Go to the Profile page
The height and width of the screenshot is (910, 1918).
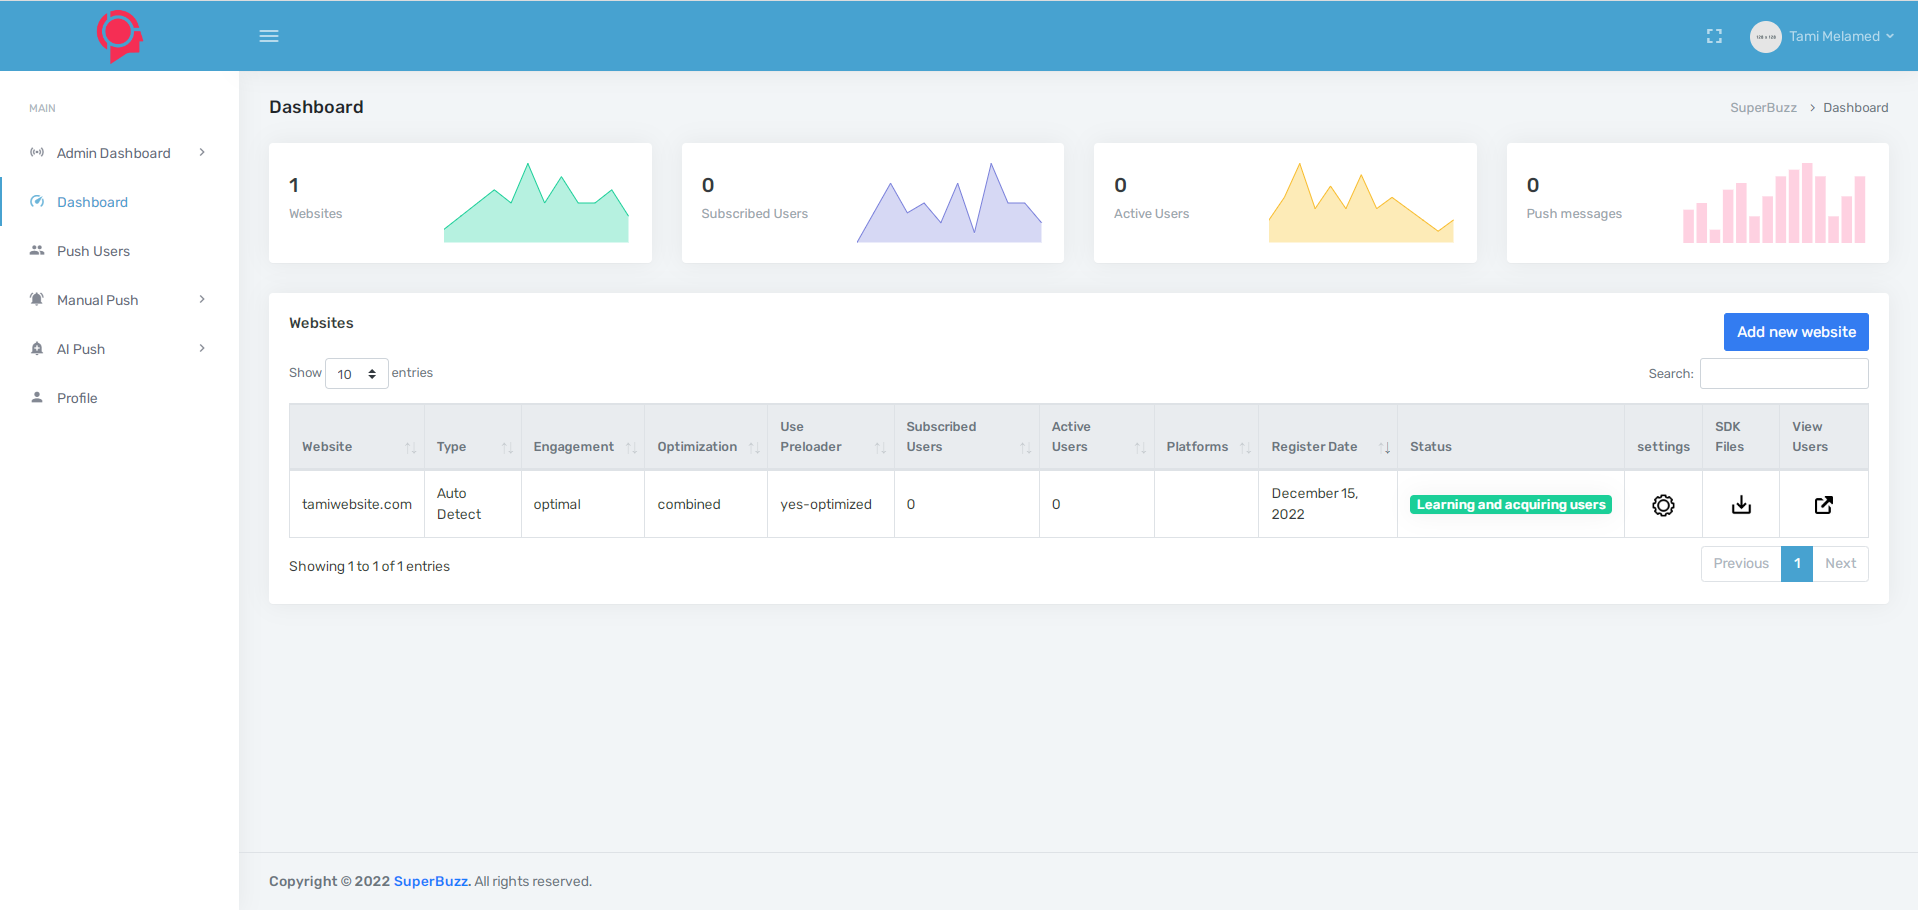click(77, 398)
